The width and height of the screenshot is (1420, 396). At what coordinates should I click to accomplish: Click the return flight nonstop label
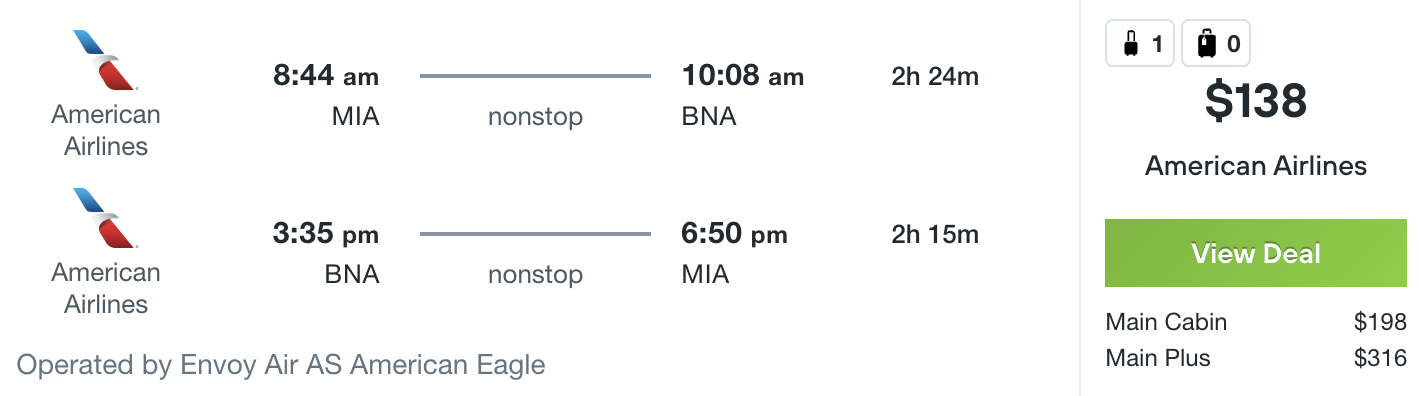tap(535, 275)
